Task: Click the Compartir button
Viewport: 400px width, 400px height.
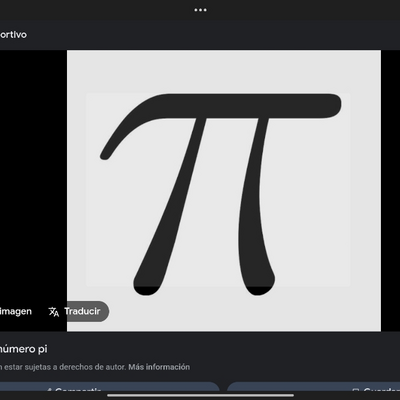Action: click(110, 387)
